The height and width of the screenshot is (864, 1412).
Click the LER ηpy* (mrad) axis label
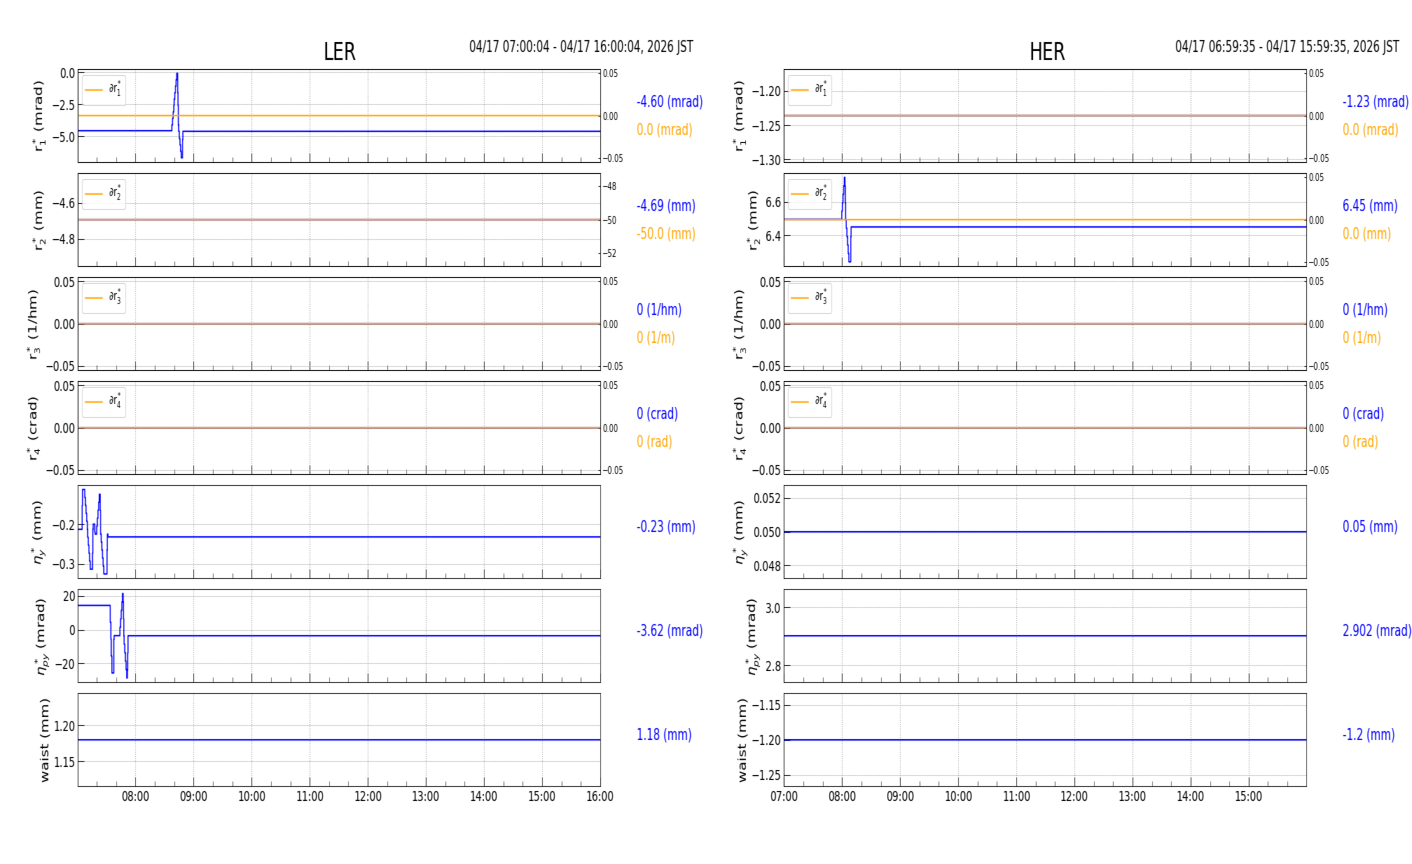tap(41, 636)
